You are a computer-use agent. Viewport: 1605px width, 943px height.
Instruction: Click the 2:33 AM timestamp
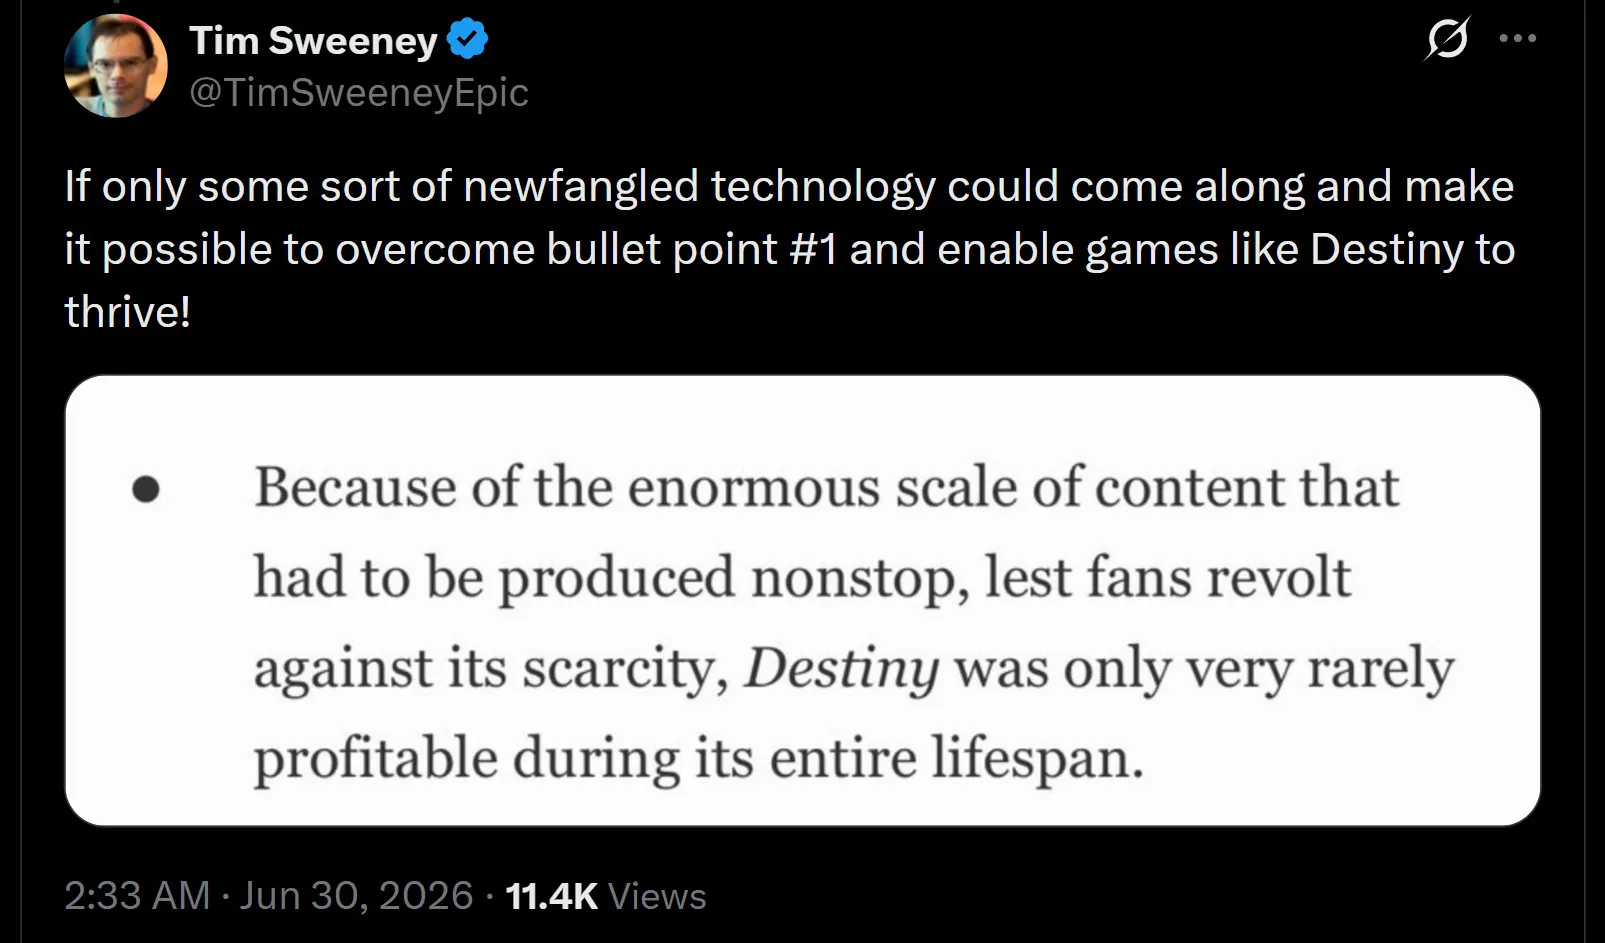[x=137, y=895]
